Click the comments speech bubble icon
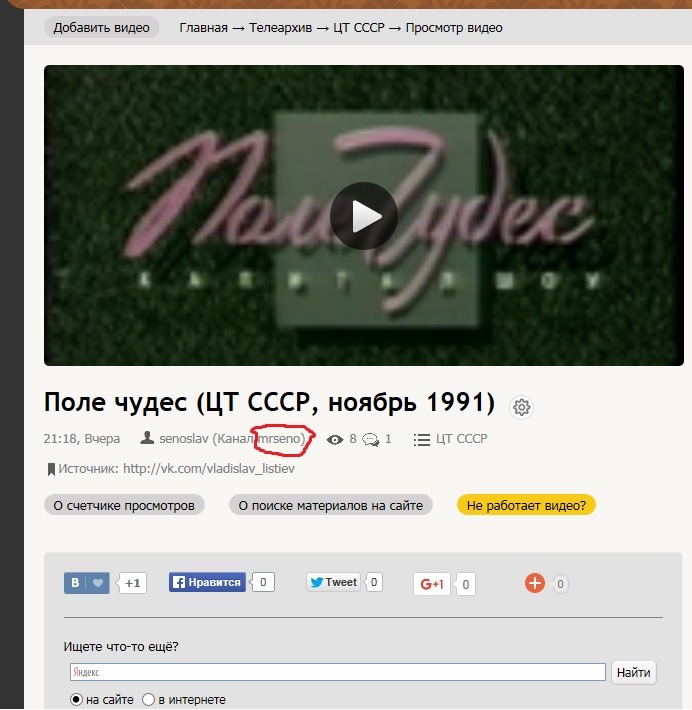This screenshot has width=692, height=710. (371, 439)
